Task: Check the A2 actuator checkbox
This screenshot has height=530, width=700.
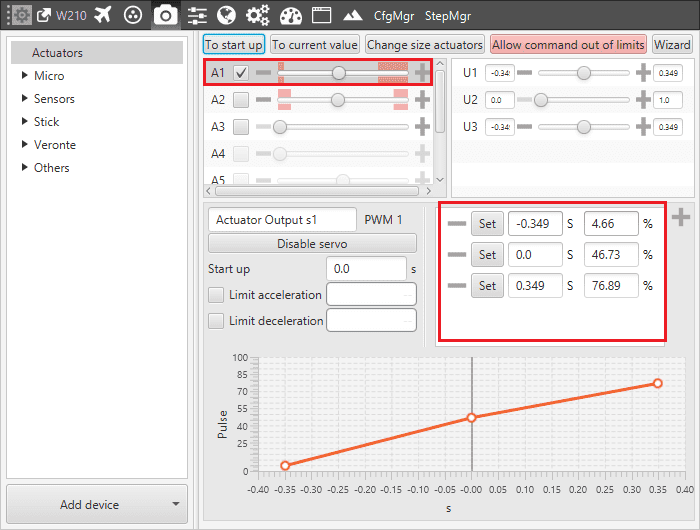Action: (x=241, y=100)
